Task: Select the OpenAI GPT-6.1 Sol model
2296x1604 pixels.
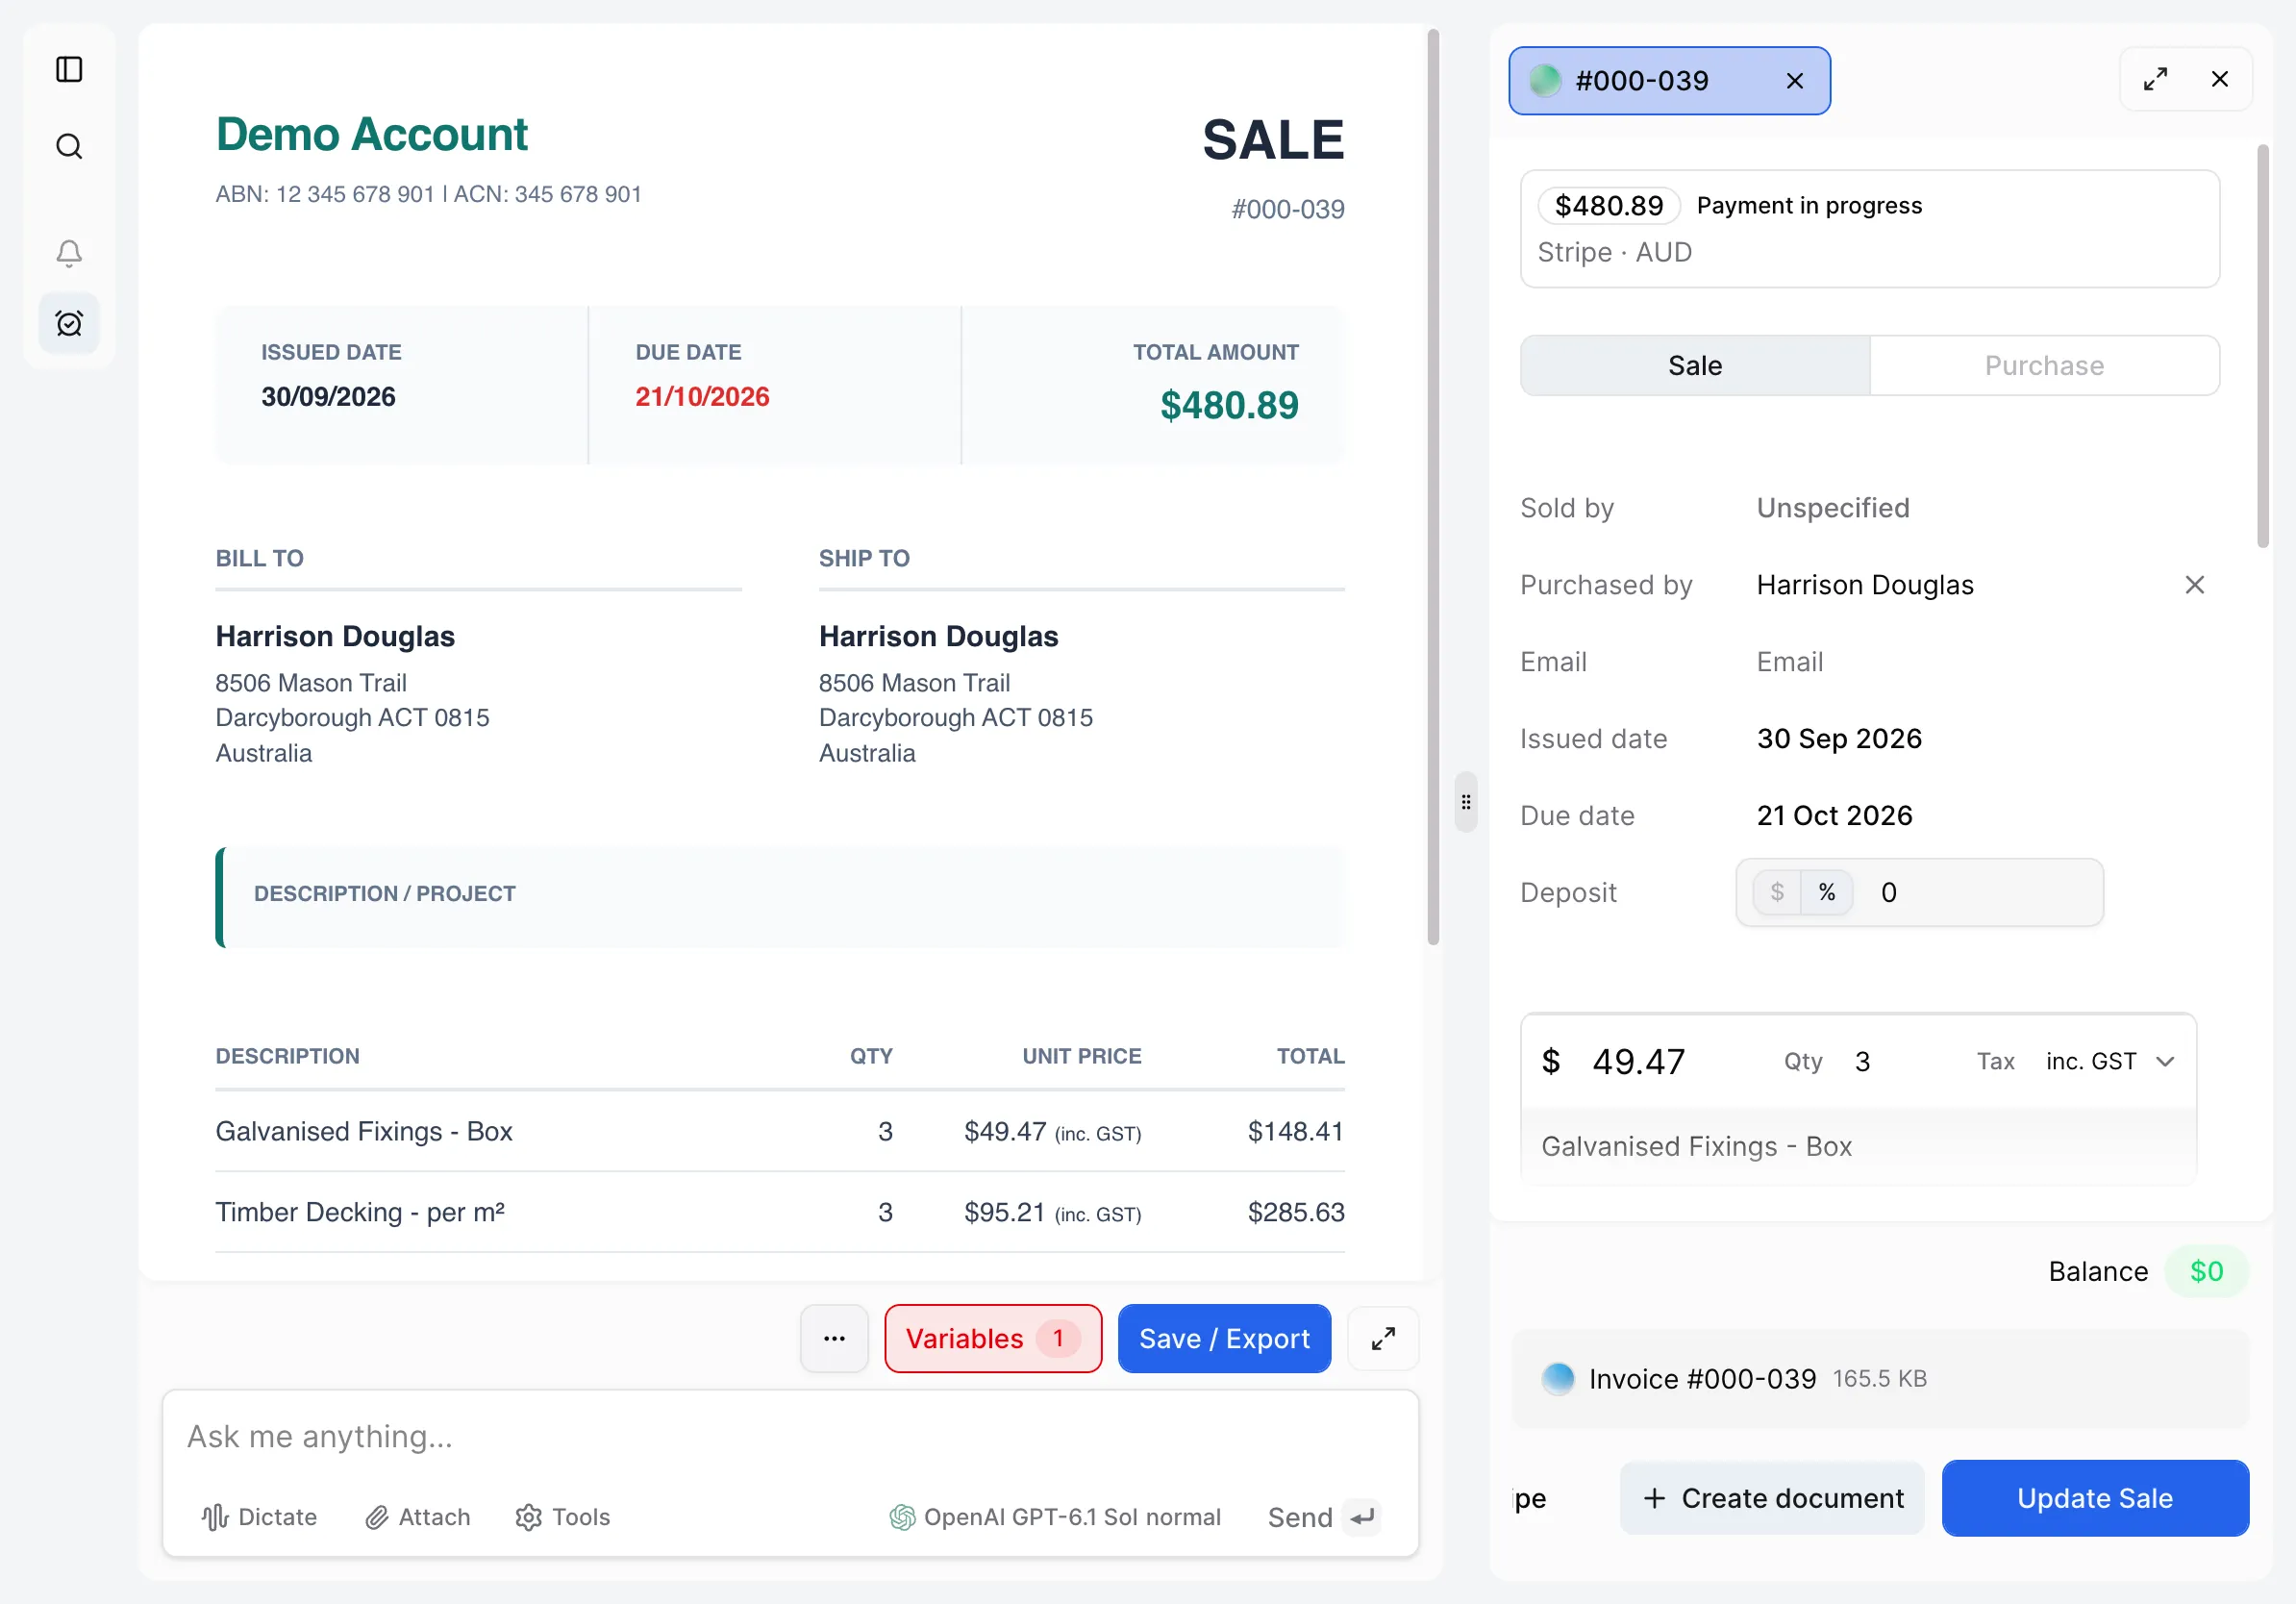Action: pos(1055,1517)
